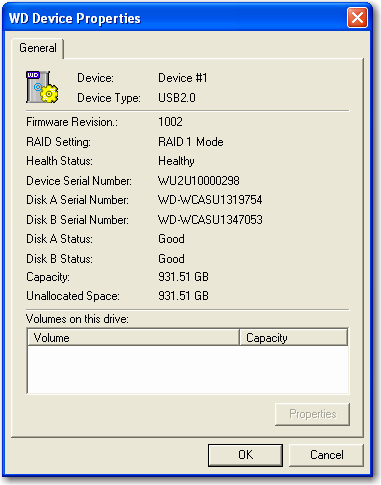Screen dimensions: 381x485
Task: Select the General tab
Action: [38, 48]
